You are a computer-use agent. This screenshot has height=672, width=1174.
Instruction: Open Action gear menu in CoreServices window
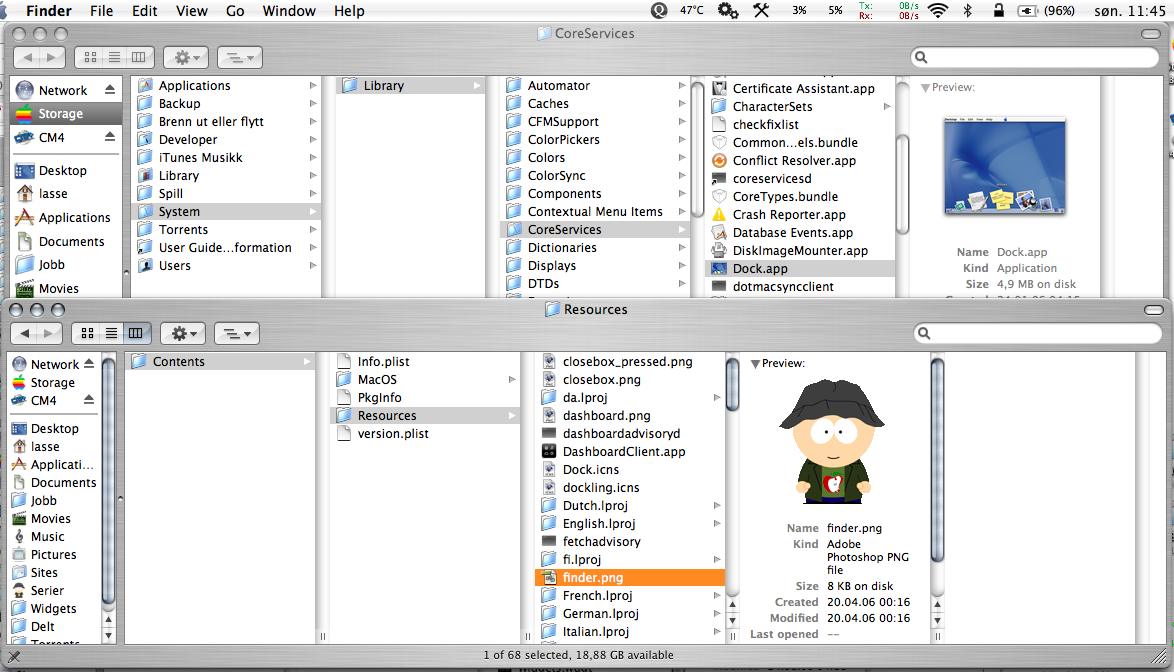click(x=187, y=57)
